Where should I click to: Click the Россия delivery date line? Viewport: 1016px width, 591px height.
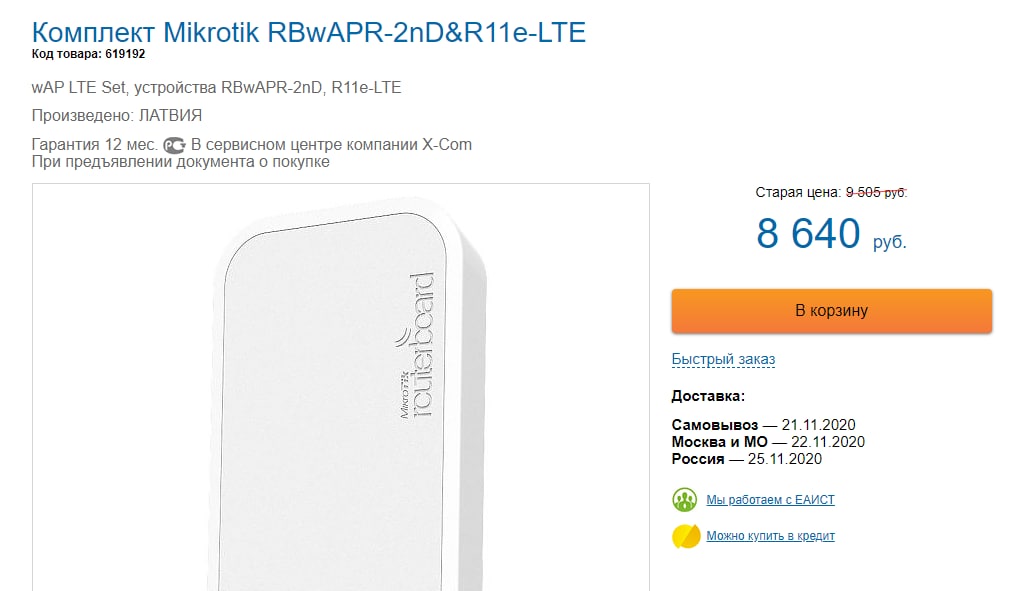click(746, 459)
